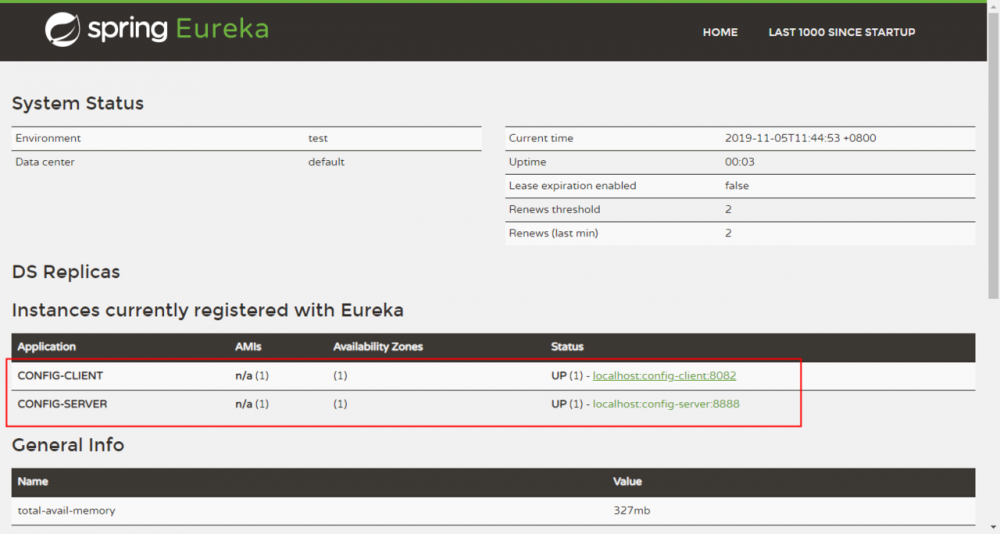Click UP (1) status of CONFIG-SERVER

(x=567, y=404)
